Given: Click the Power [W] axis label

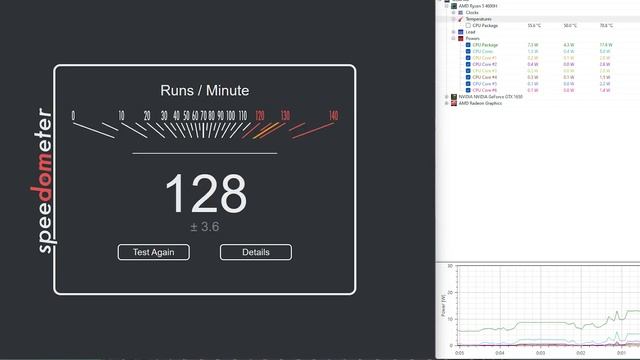Looking at the screenshot, I should click(443, 306).
